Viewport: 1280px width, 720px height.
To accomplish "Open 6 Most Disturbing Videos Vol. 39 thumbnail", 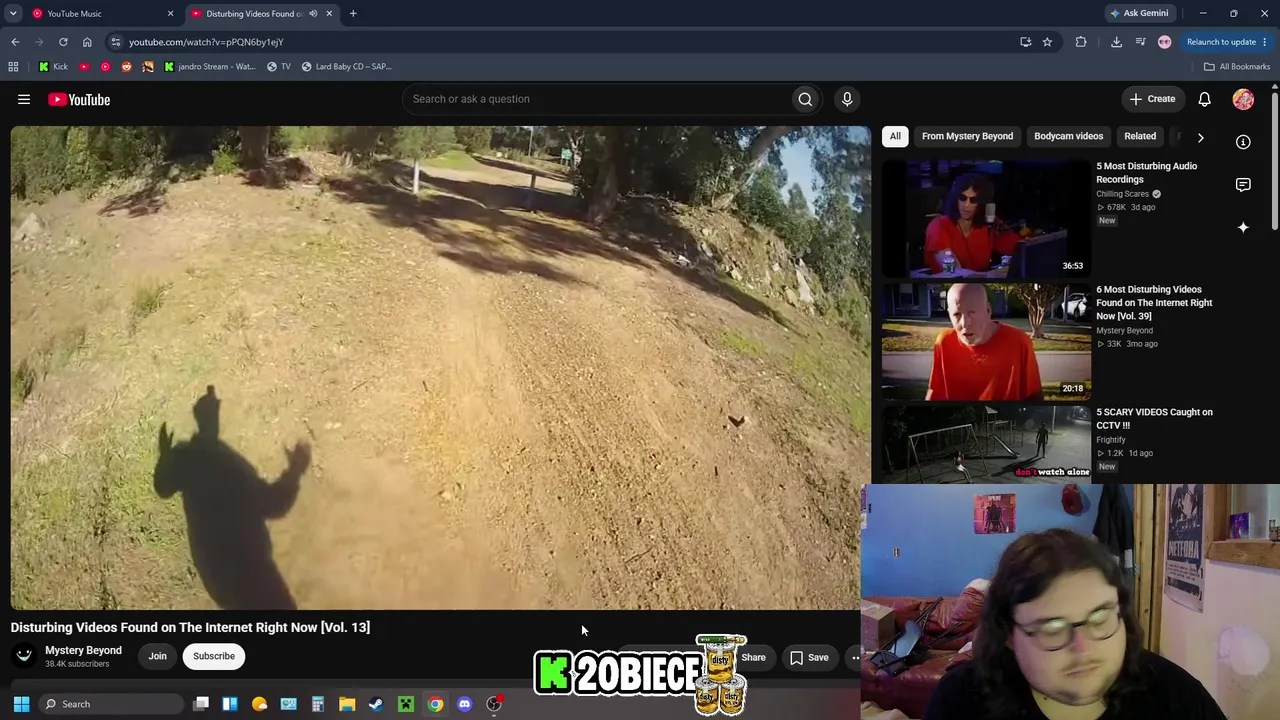I will coord(986,341).
